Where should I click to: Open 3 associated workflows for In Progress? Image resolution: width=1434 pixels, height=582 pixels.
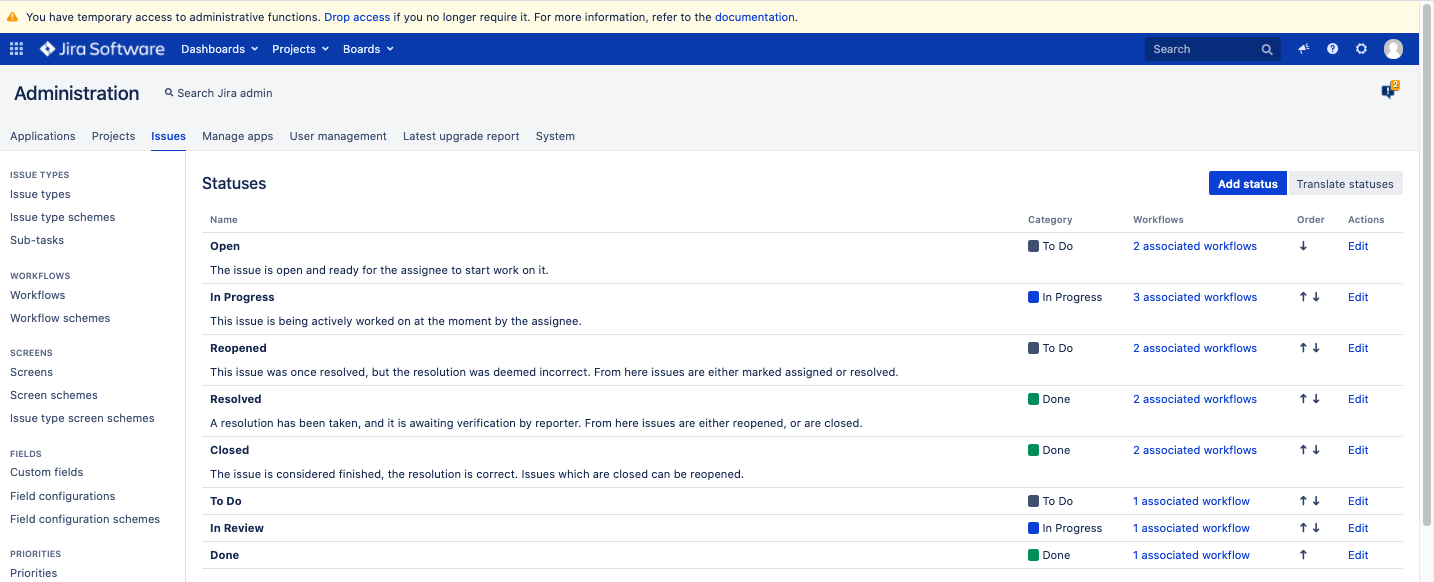tap(1194, 297)
